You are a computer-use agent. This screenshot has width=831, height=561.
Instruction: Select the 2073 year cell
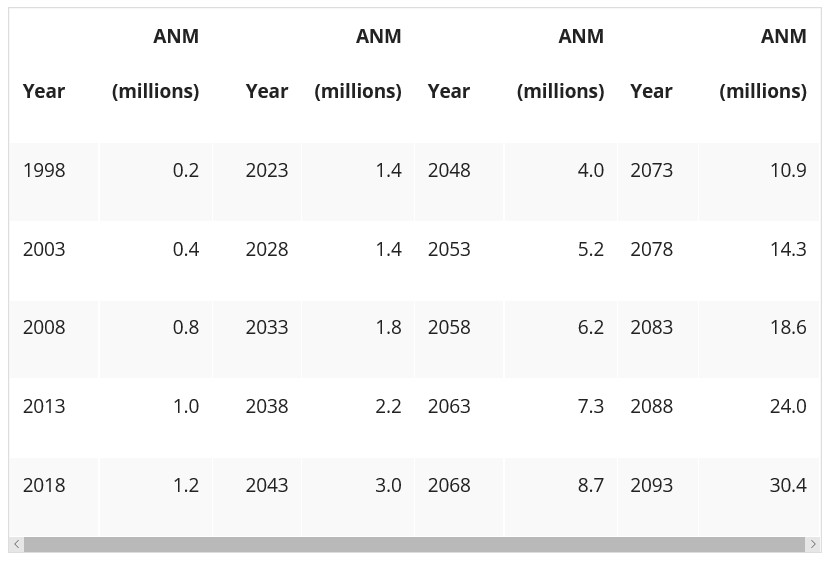point(652,171)
